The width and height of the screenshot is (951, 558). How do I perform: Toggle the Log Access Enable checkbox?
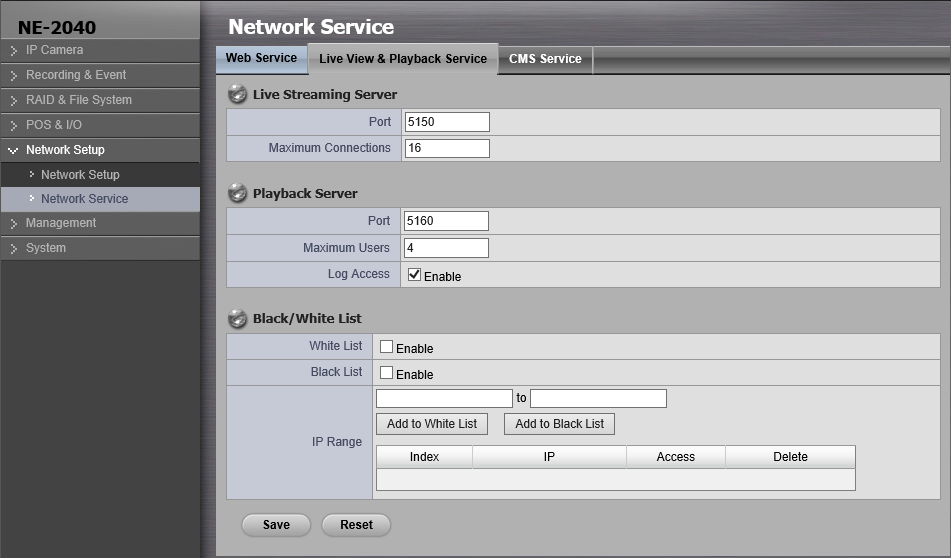[x=414, y=274]
